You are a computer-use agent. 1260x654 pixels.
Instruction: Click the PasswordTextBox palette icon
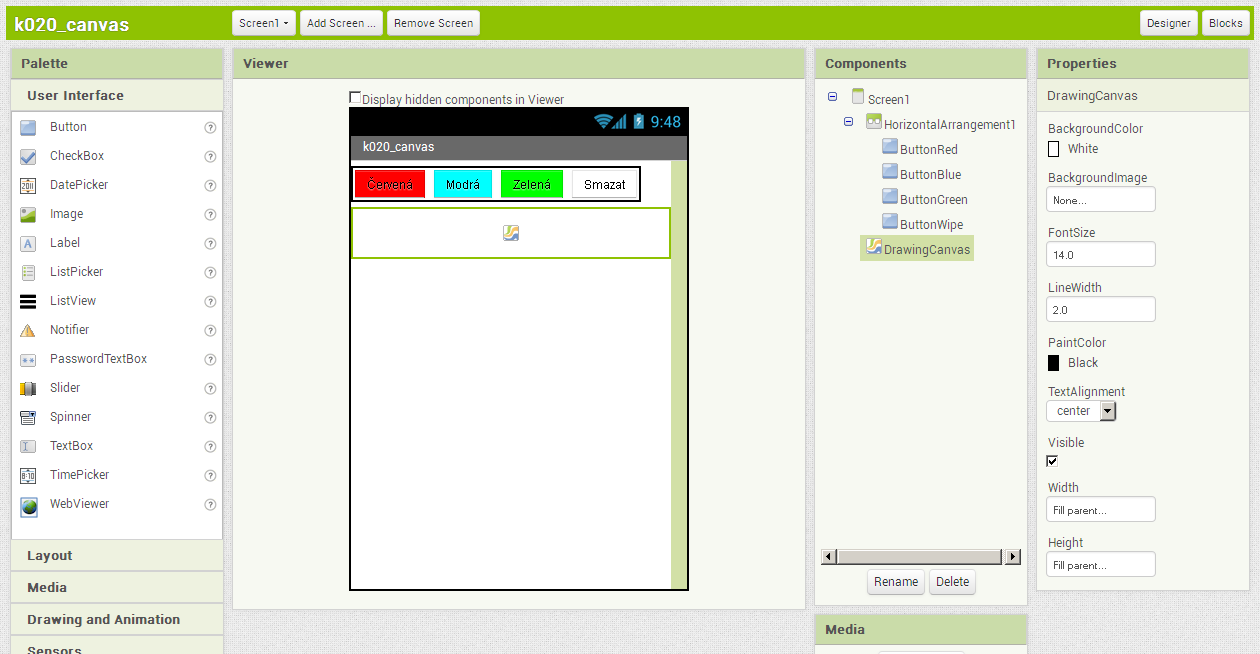(x=28, y=360)
